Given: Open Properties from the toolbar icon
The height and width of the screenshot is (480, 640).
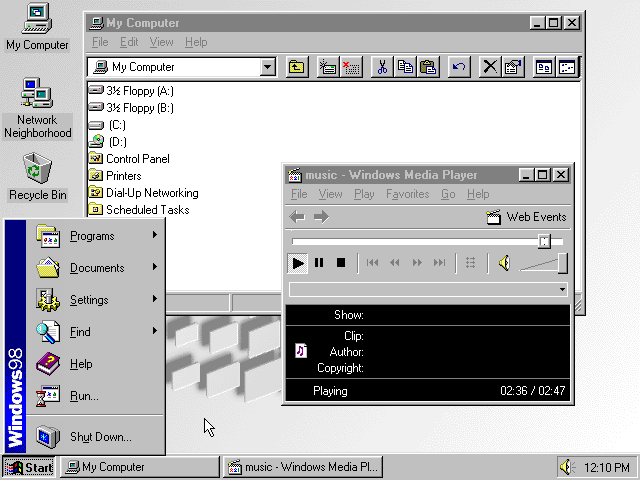Looking at the screenshot, I should [x=513, y=67].
